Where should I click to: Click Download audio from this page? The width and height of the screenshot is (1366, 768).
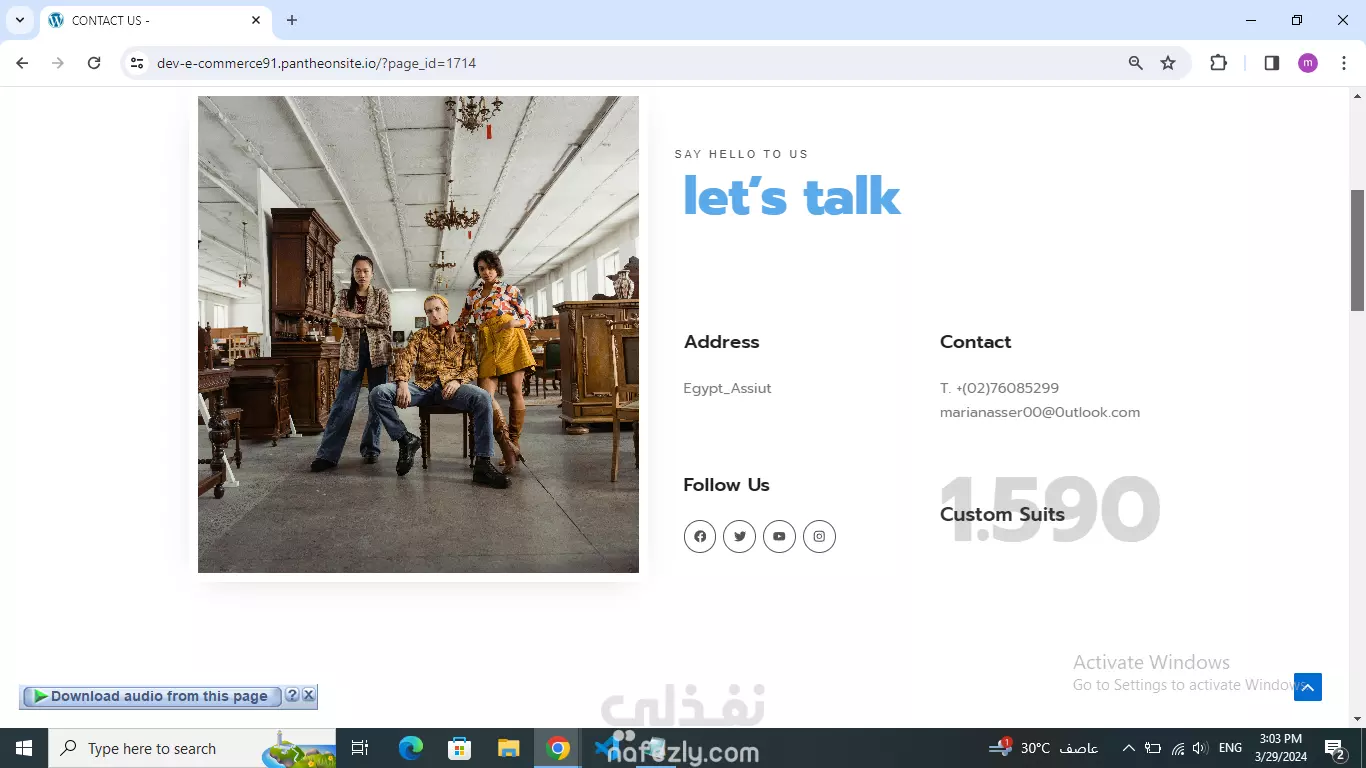pyautogui.click(x=151, y=696)
